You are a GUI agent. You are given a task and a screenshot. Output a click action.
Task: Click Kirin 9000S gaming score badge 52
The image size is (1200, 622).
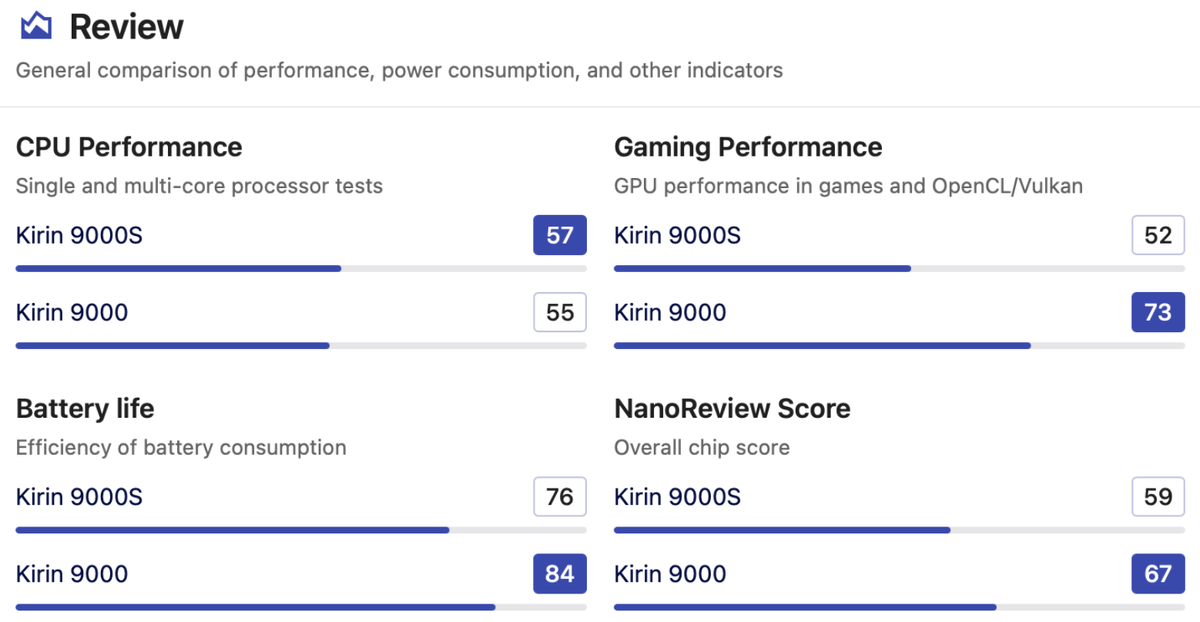tap(1158, 235)
